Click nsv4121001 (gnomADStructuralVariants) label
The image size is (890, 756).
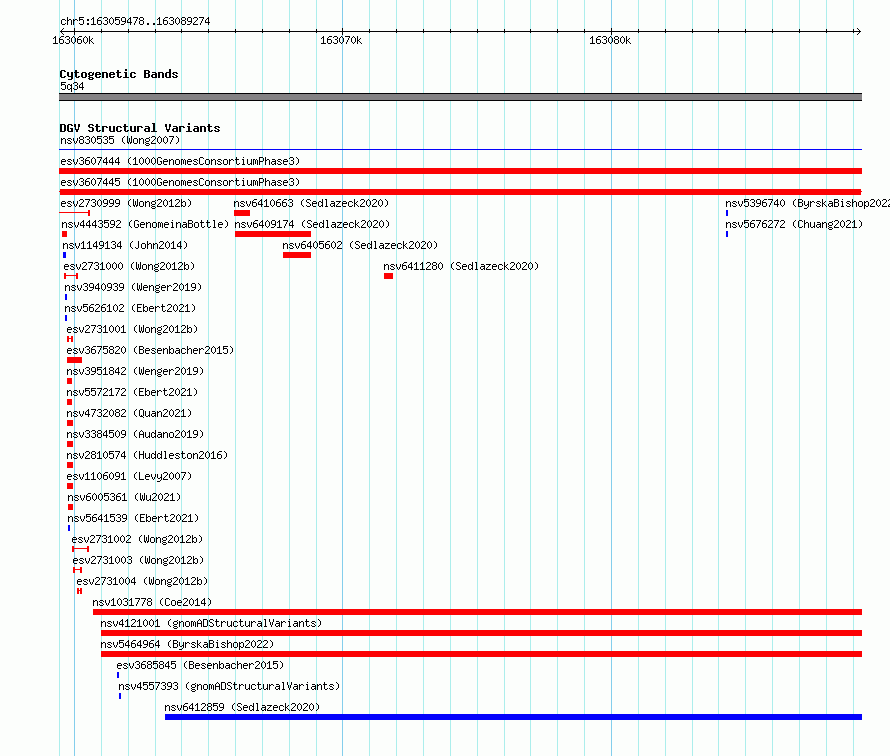[x=211, y=623]
